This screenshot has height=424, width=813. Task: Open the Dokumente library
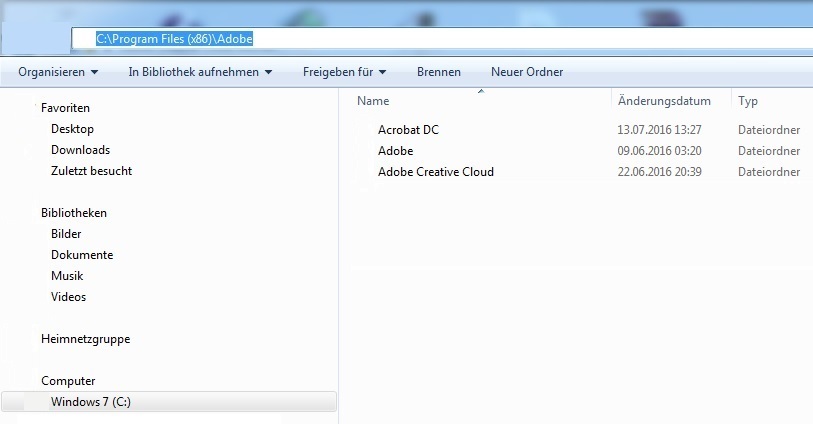coord(82,255)
